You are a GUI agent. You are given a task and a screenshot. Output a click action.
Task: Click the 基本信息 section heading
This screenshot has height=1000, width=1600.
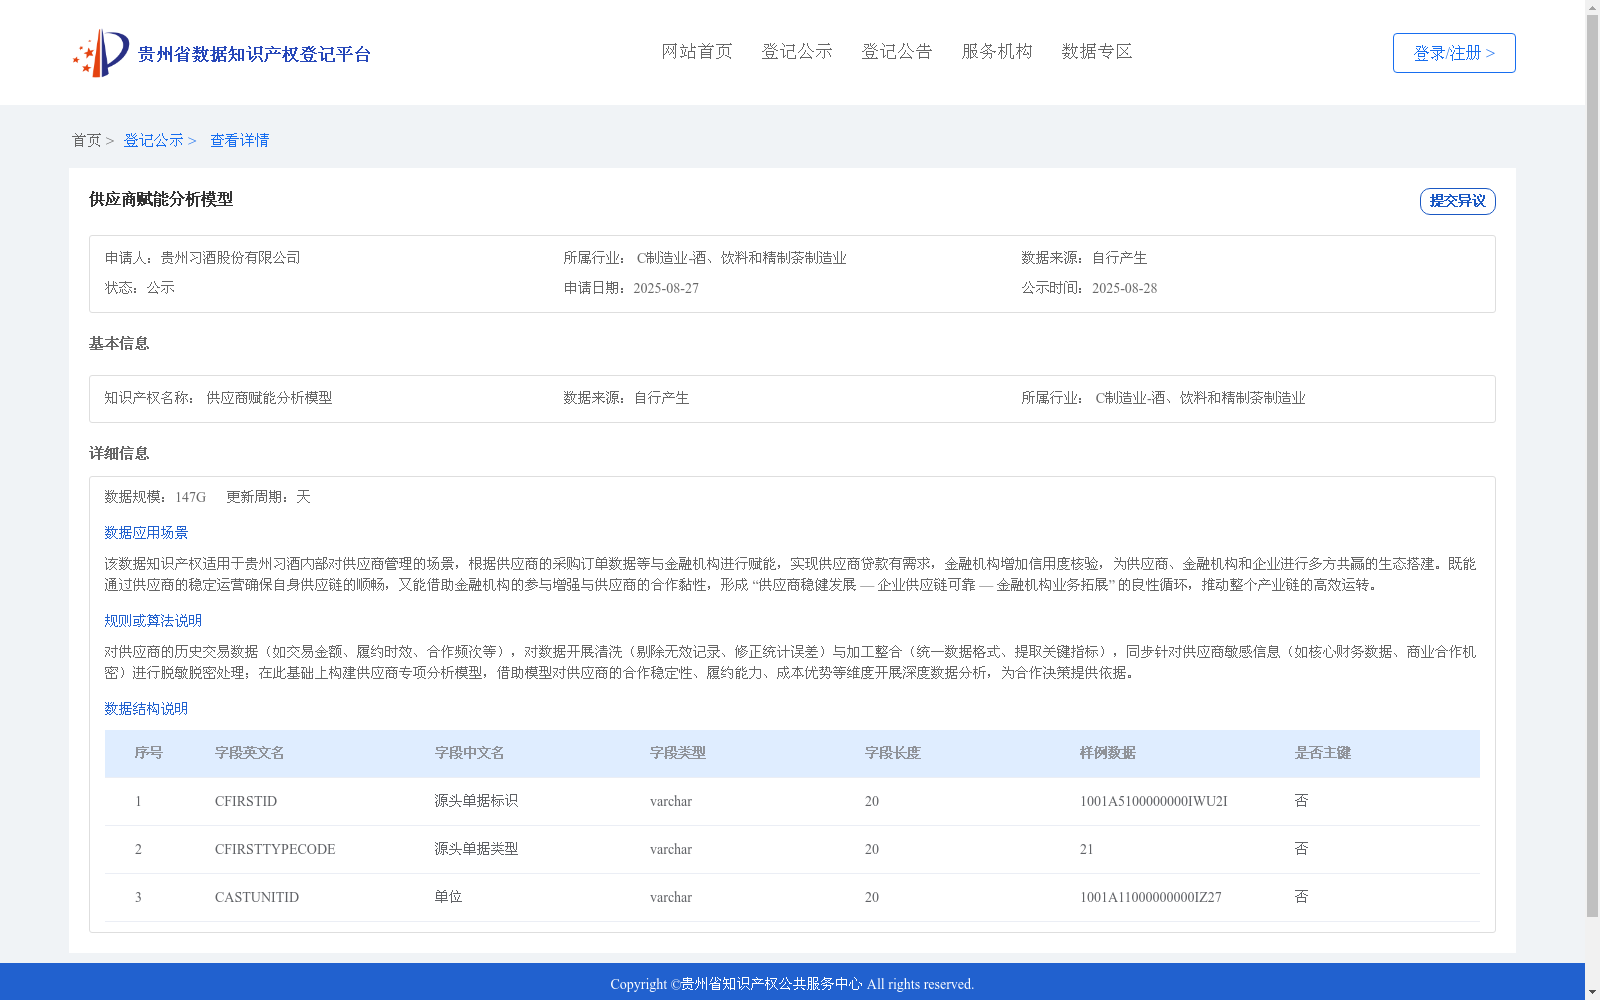pos(119,343)
